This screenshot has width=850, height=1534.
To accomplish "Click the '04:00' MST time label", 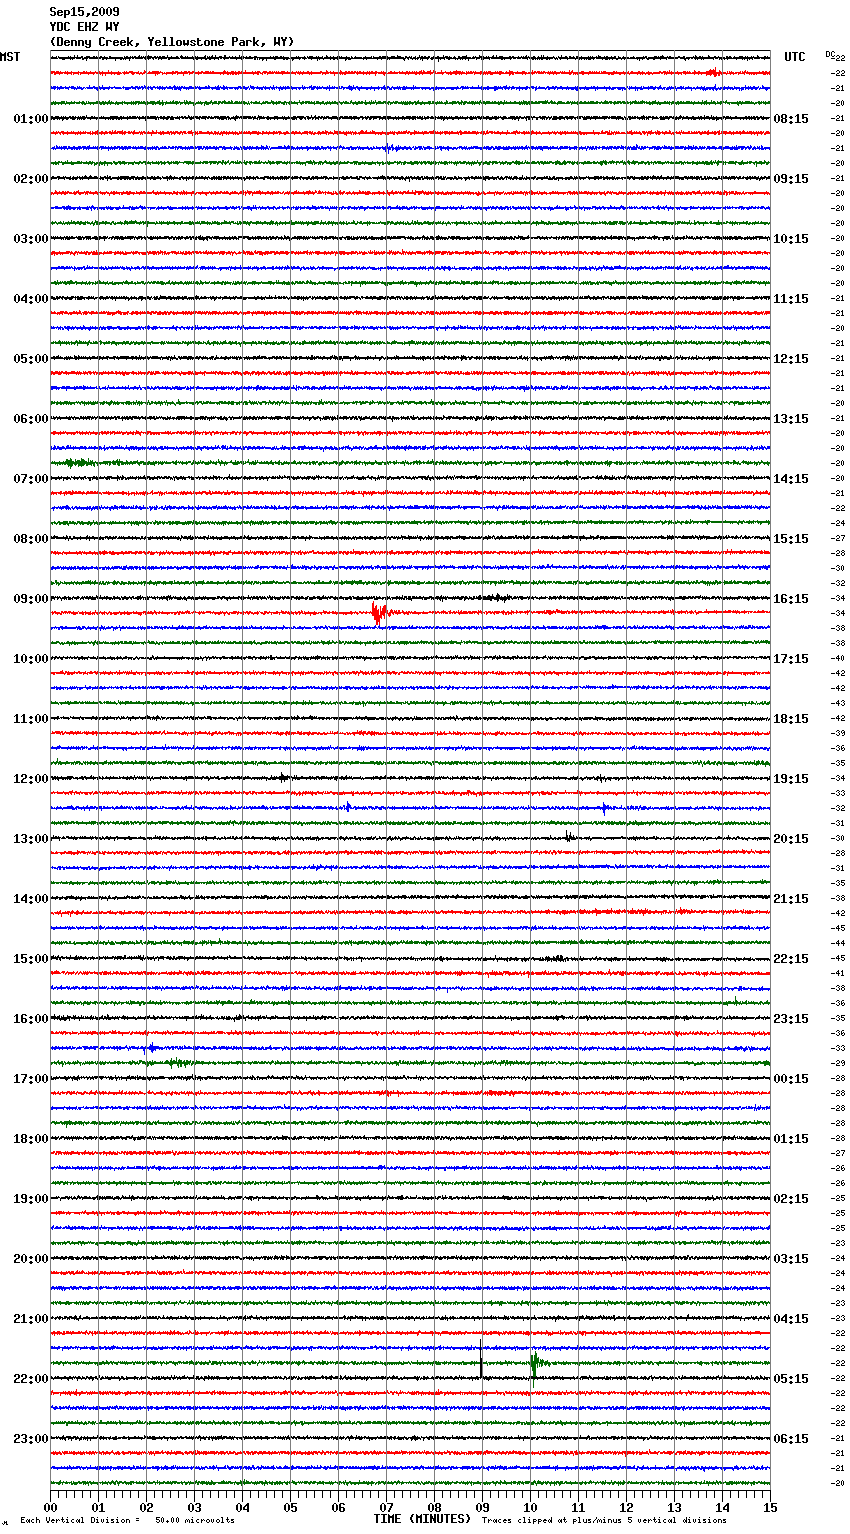I will tap(31, 299).
